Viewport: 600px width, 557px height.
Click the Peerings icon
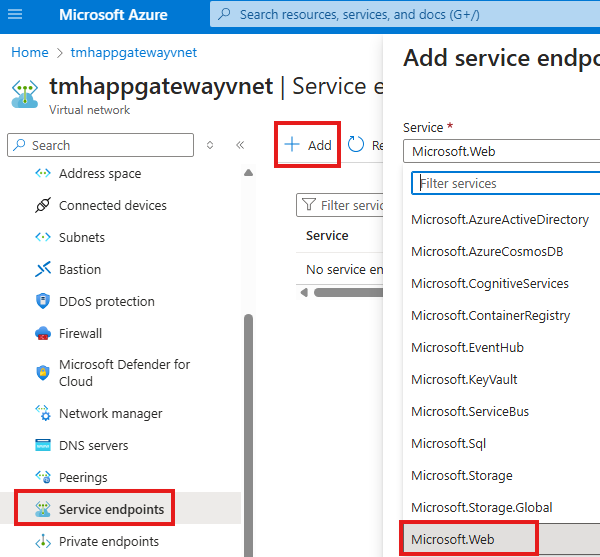tap(43, 477)
